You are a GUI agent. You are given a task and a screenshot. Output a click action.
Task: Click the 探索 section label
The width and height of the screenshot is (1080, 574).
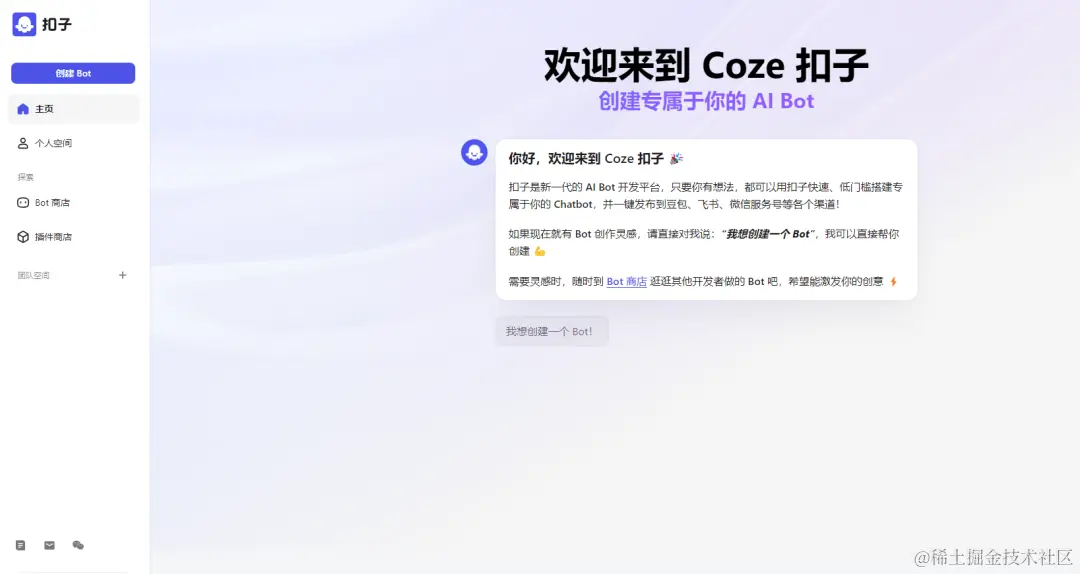click(25, 177)
